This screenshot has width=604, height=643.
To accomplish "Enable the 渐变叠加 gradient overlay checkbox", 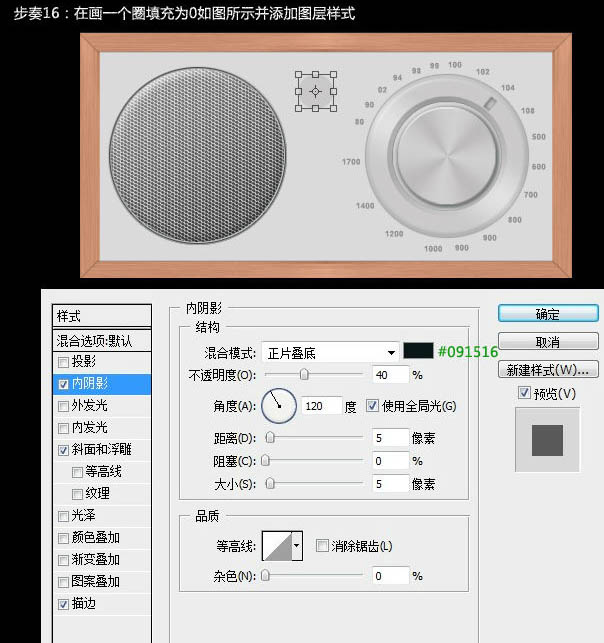I will point(63,560).
